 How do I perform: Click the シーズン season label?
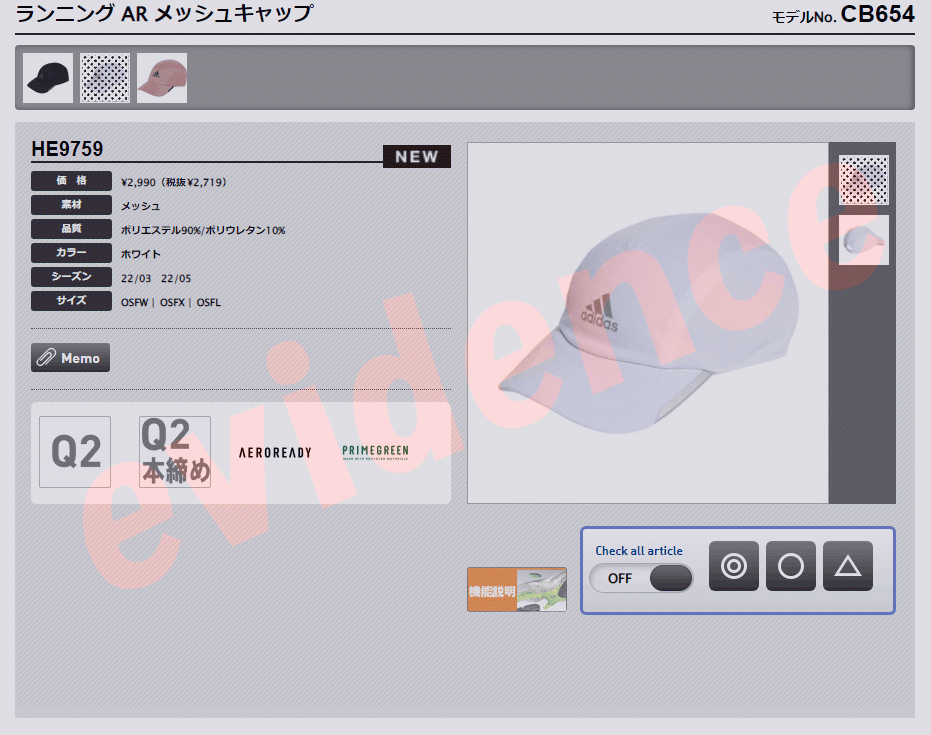pyautogui.click(x=71, y=277)
